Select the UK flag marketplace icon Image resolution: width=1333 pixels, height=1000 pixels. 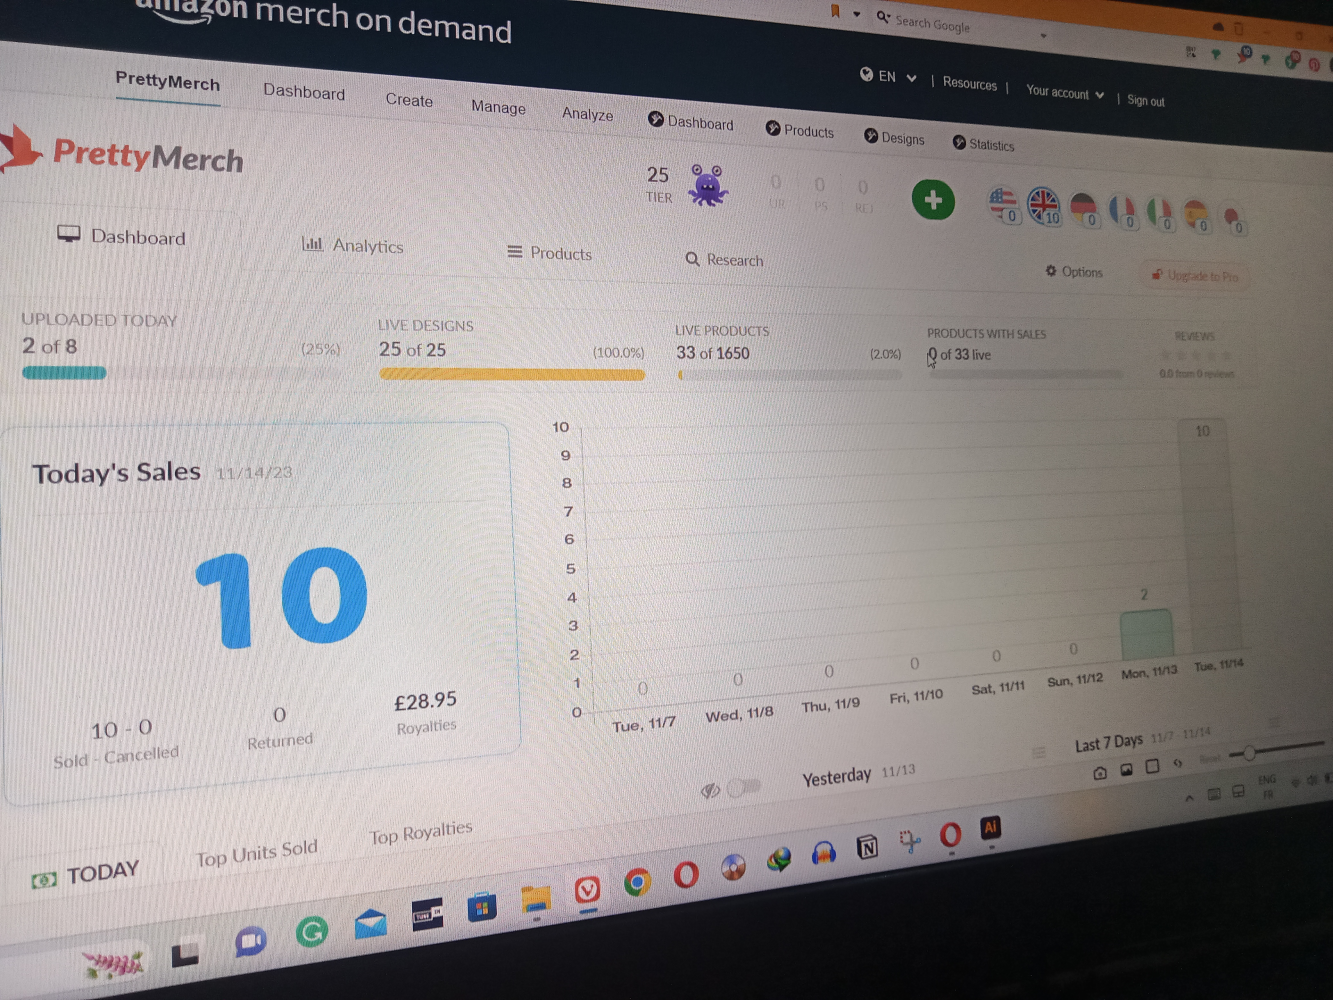(x=1044, y=206)
